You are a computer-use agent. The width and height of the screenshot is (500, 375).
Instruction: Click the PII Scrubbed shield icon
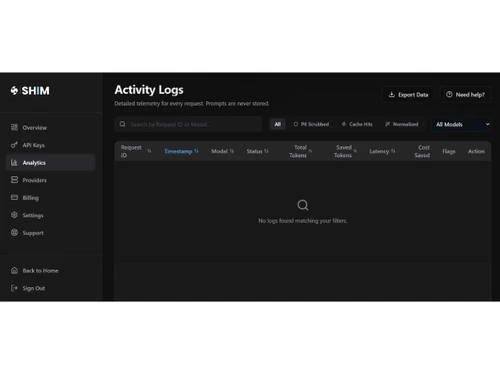(296, 124)
